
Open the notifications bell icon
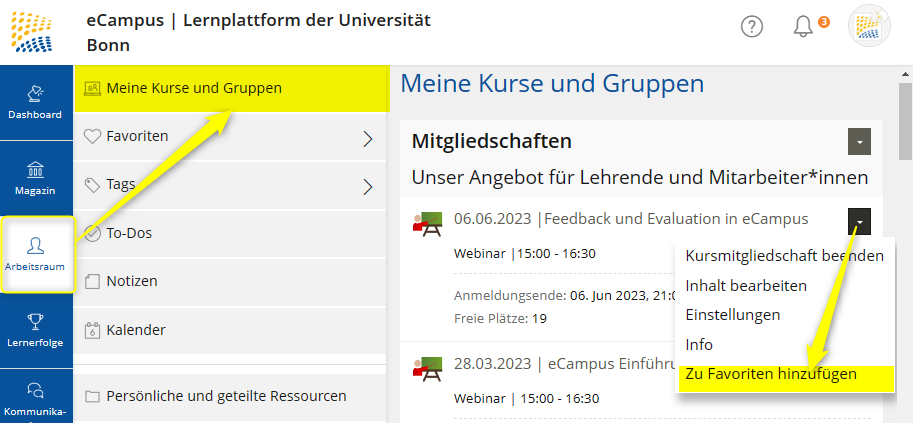(x=803, y=27)
